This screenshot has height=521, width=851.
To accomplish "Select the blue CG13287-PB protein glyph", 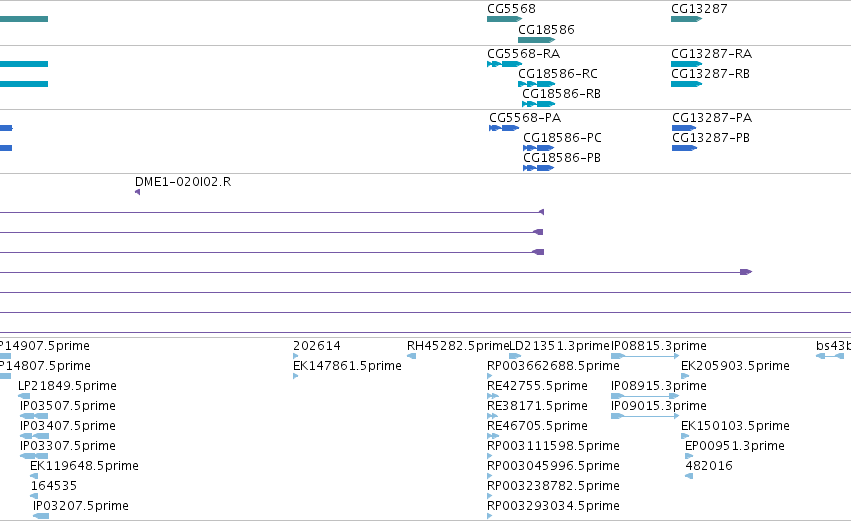I will tap(684, 148).
